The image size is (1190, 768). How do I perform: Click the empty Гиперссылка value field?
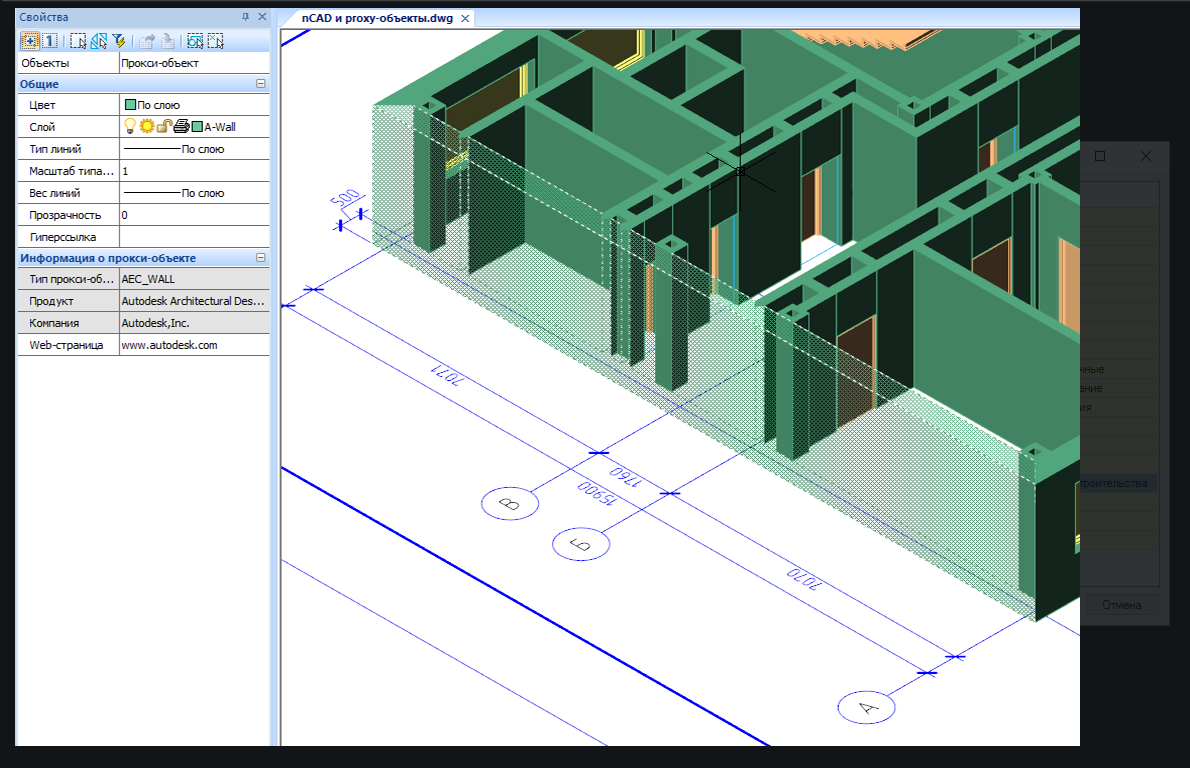point(194,237)
